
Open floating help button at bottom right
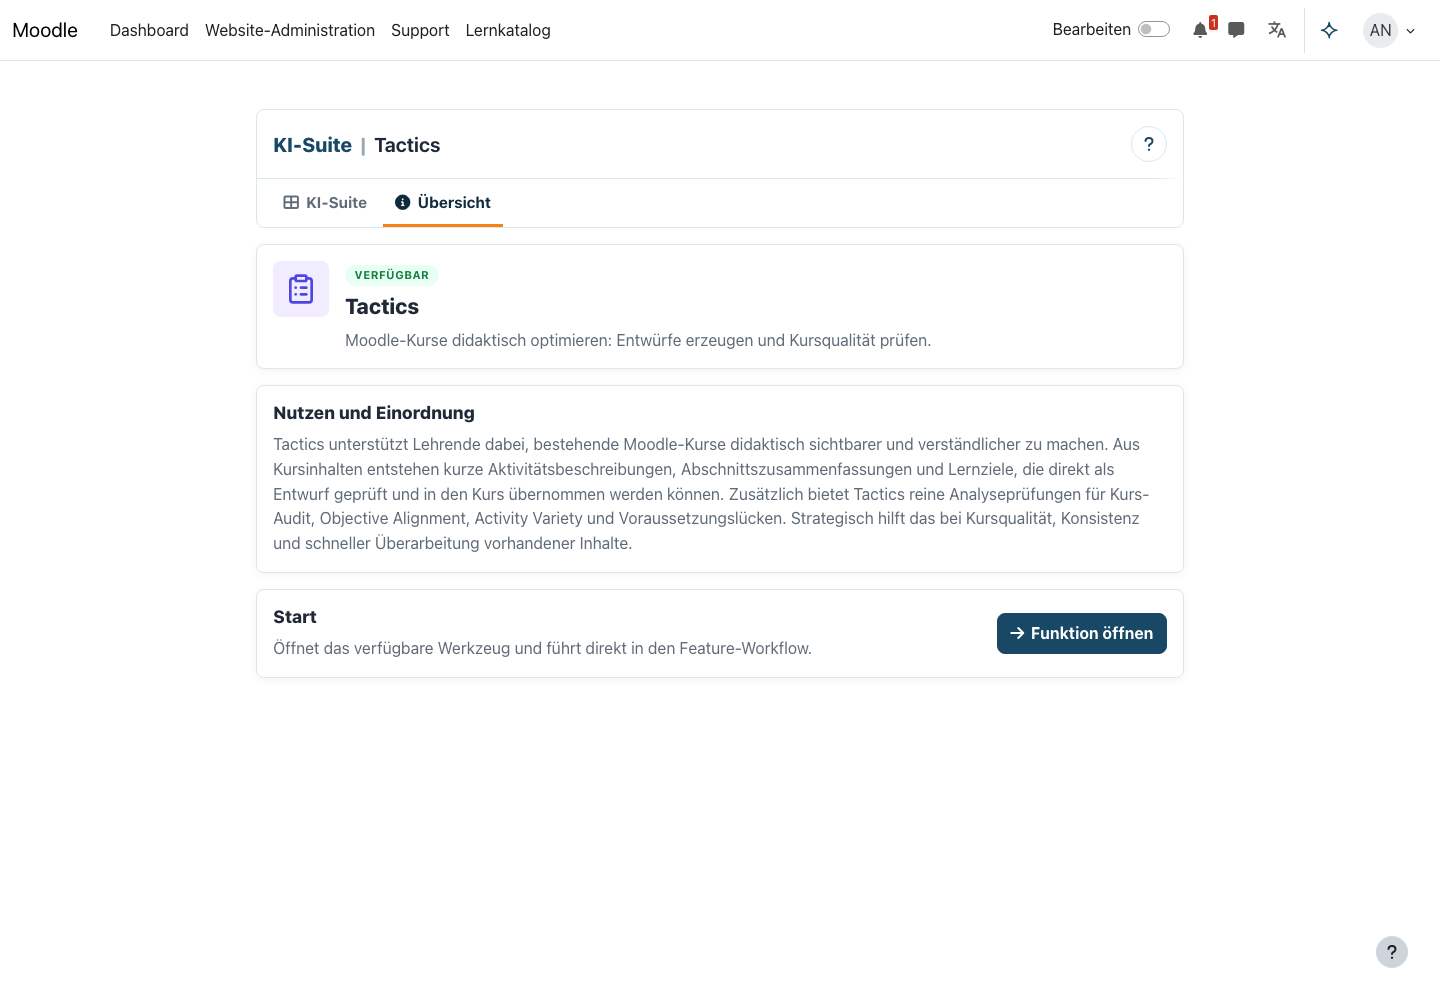[1392, 952]
